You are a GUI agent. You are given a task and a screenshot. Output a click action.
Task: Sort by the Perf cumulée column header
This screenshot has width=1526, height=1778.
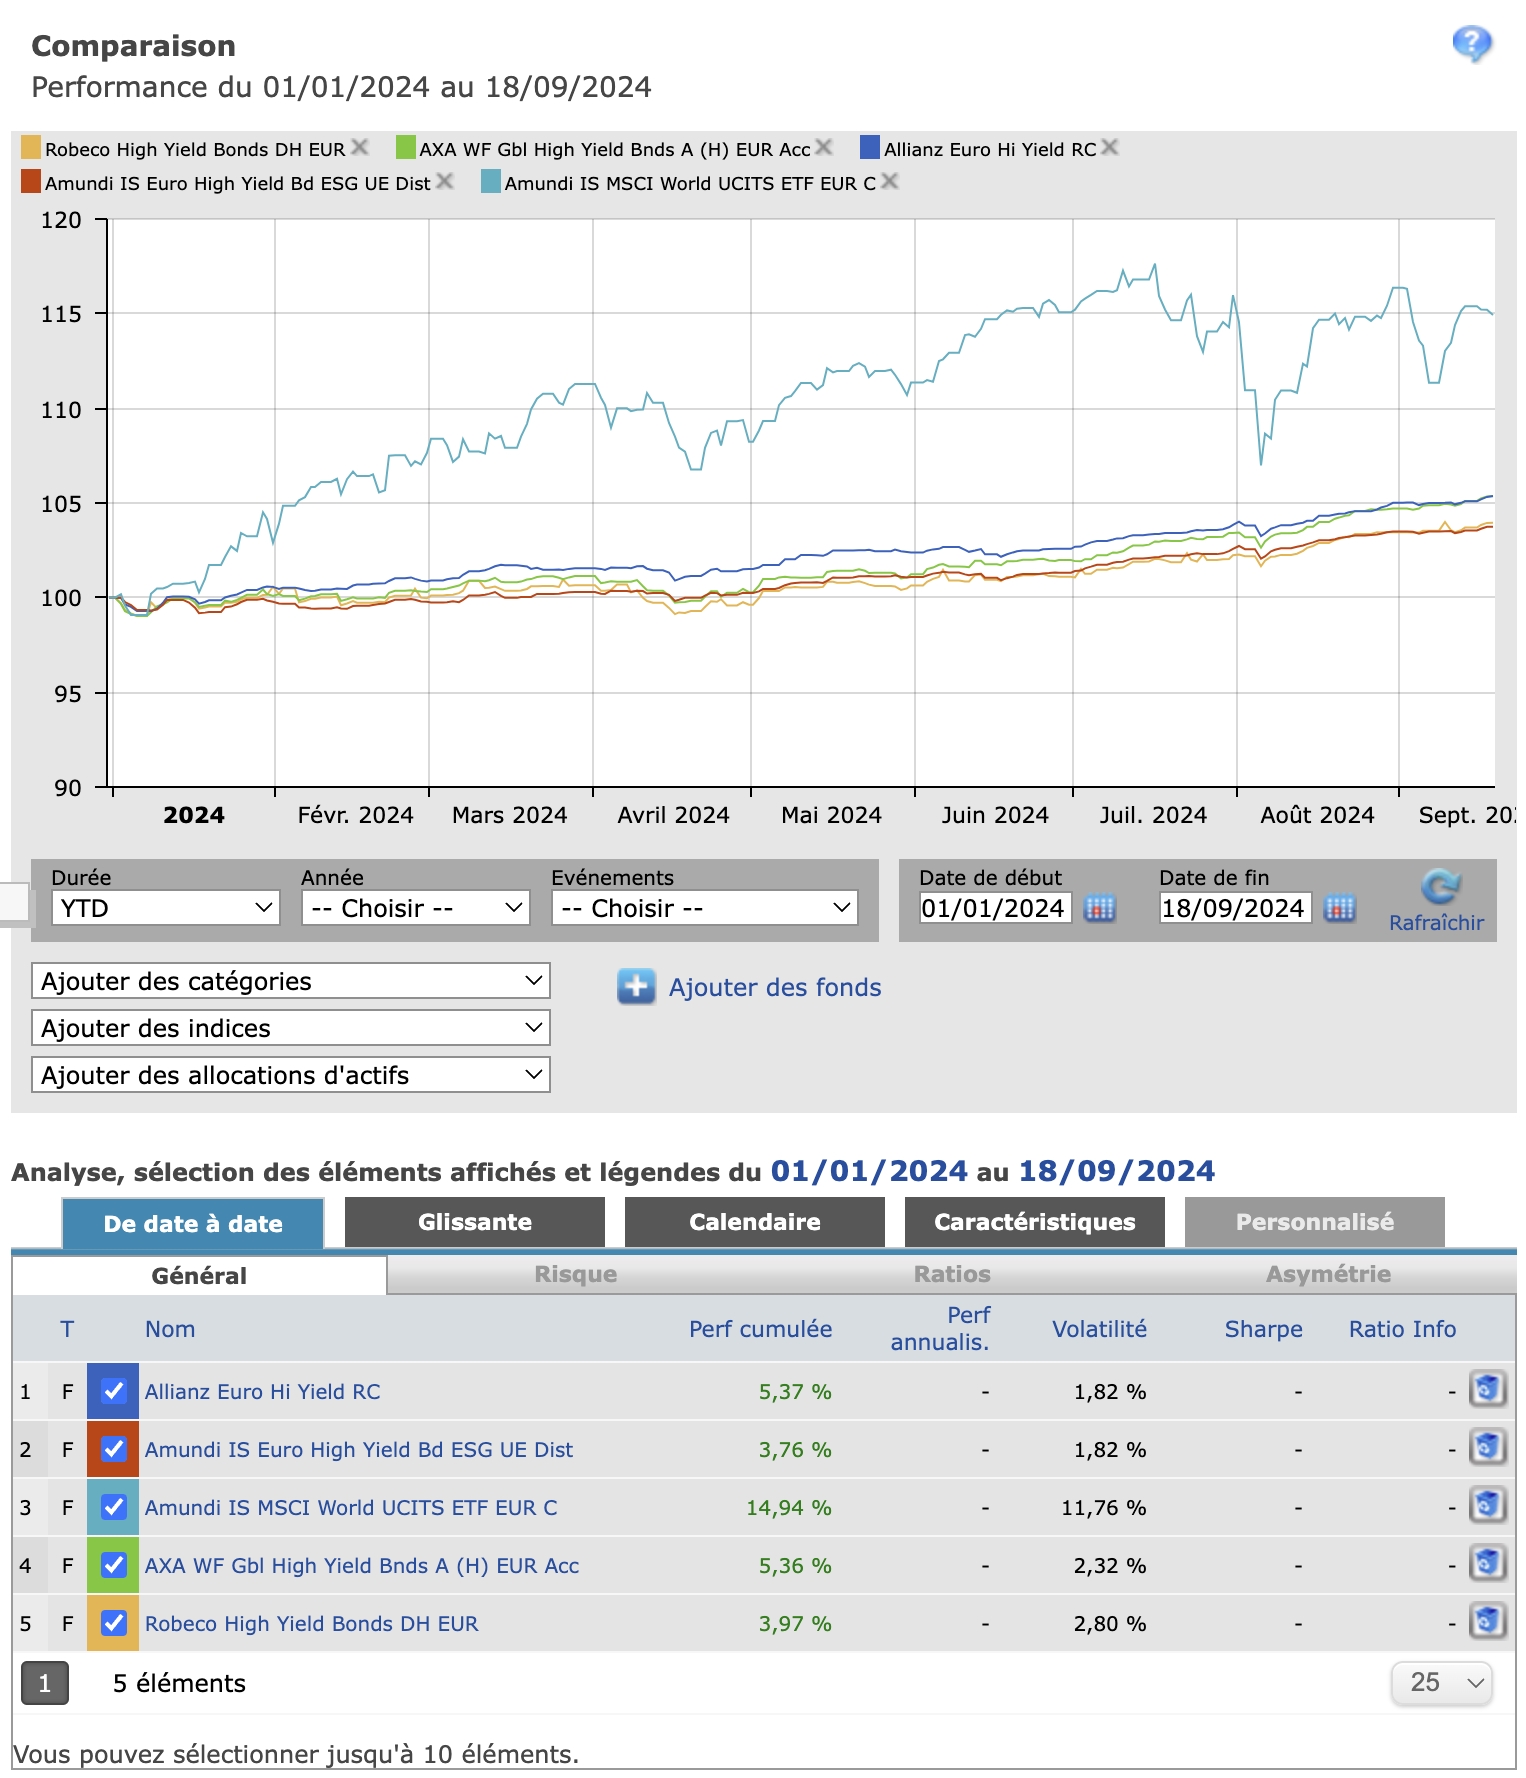760,1329
